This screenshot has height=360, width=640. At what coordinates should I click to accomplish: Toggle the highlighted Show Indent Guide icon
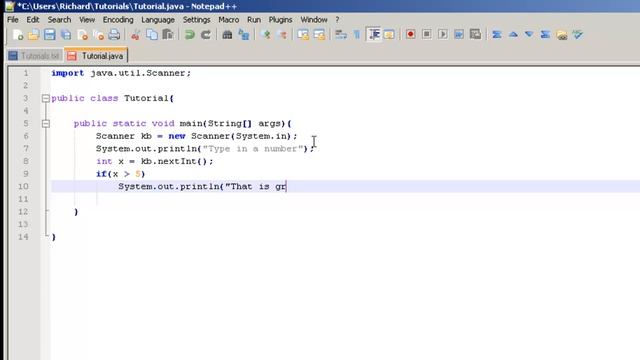[x=373, y=35]
